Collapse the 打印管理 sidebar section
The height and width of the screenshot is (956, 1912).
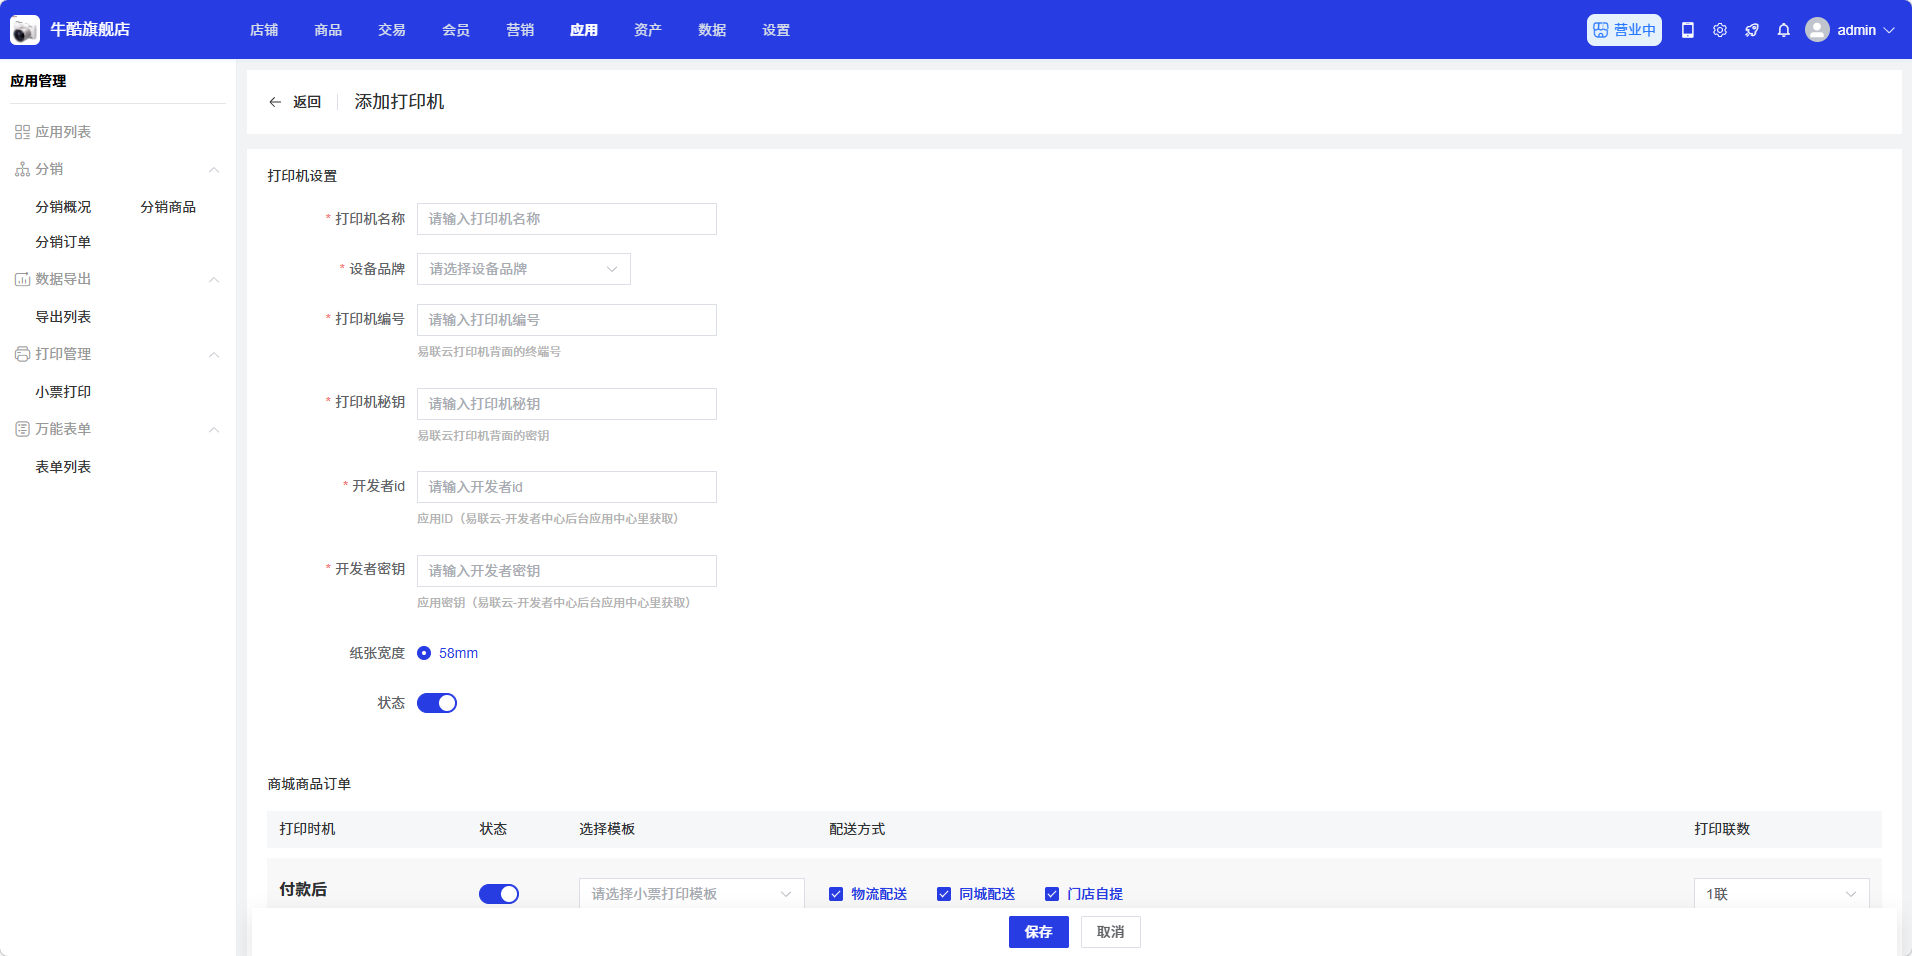[213, 354]
